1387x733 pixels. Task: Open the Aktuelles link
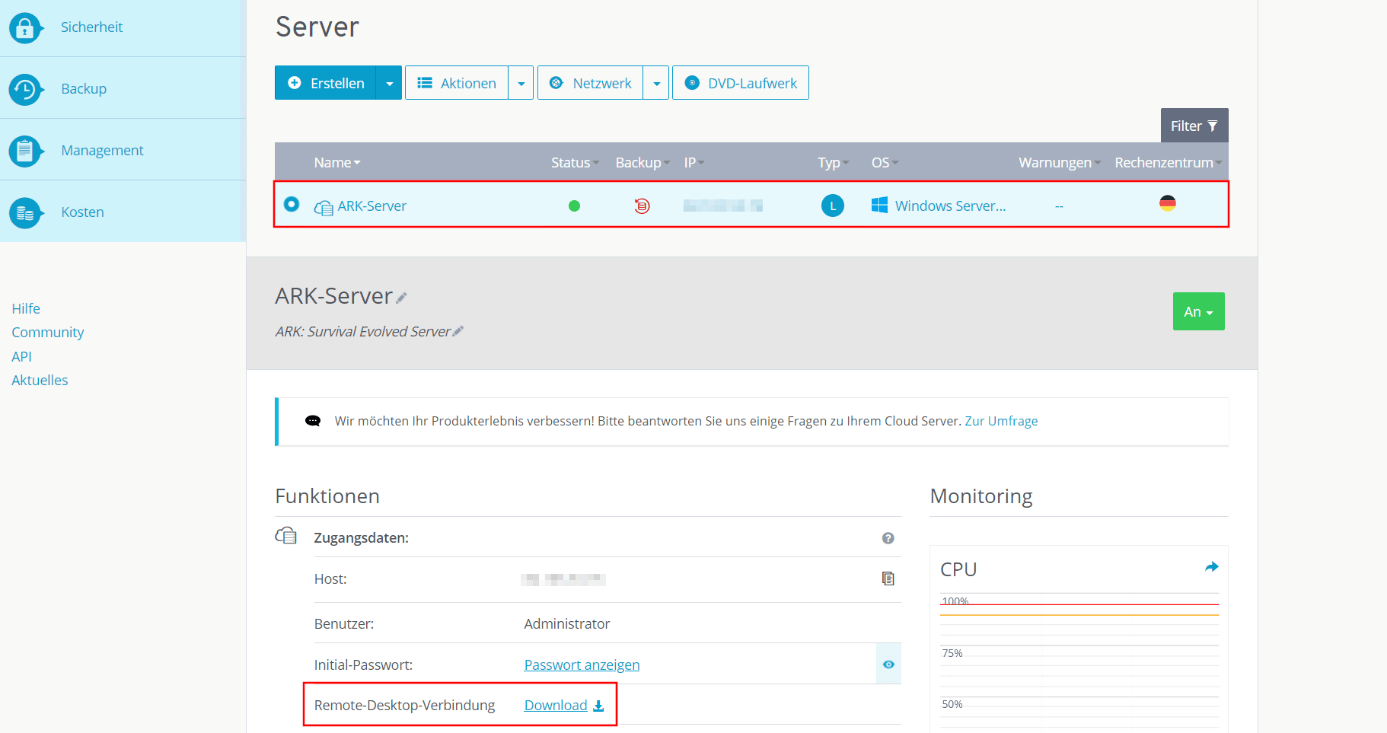(40, 380)
